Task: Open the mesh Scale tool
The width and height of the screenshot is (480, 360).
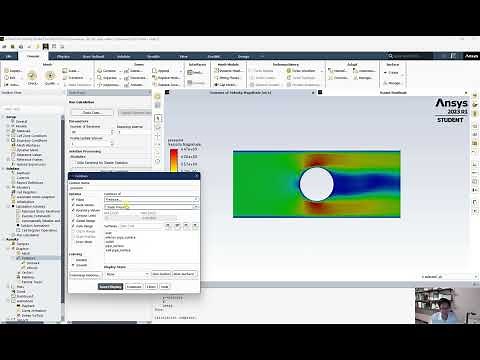Action: (x=71, y=71)
